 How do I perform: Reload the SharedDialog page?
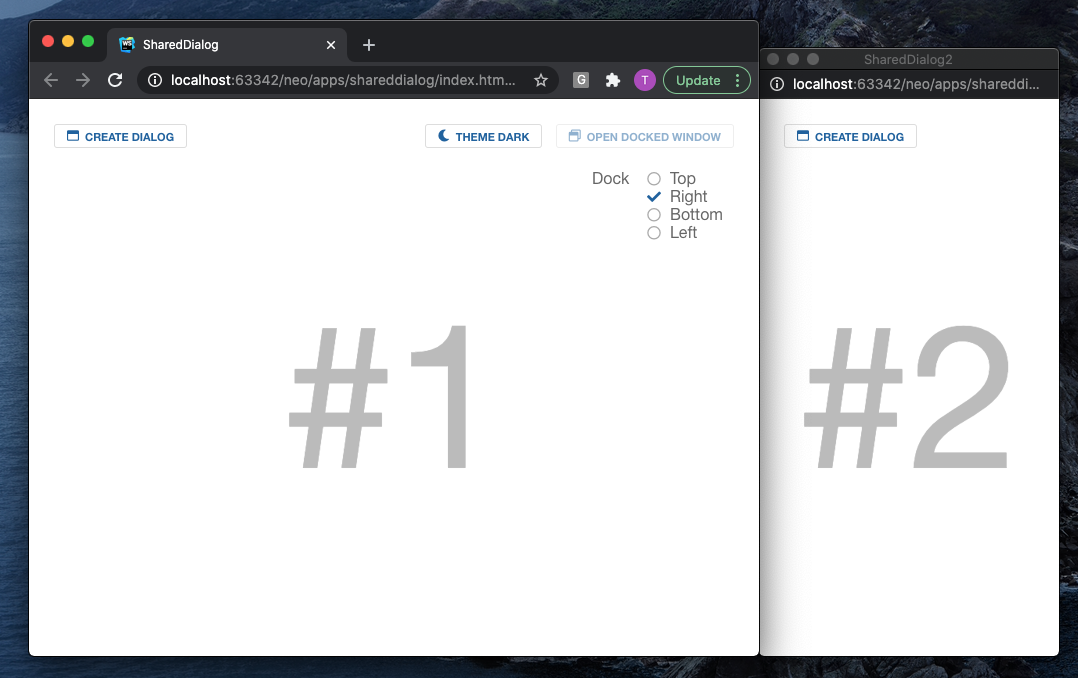click(115, 80)
